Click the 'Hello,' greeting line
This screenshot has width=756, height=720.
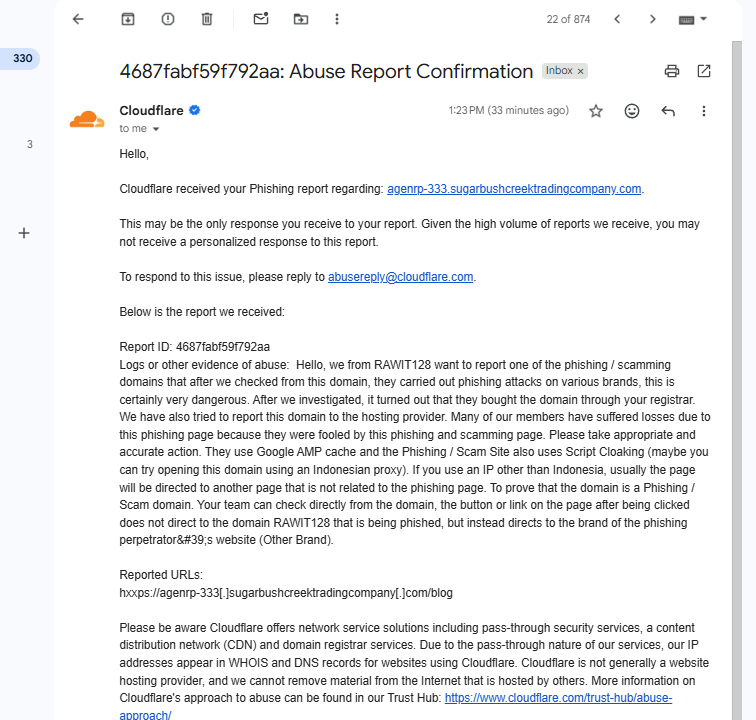tap(134, 154)
